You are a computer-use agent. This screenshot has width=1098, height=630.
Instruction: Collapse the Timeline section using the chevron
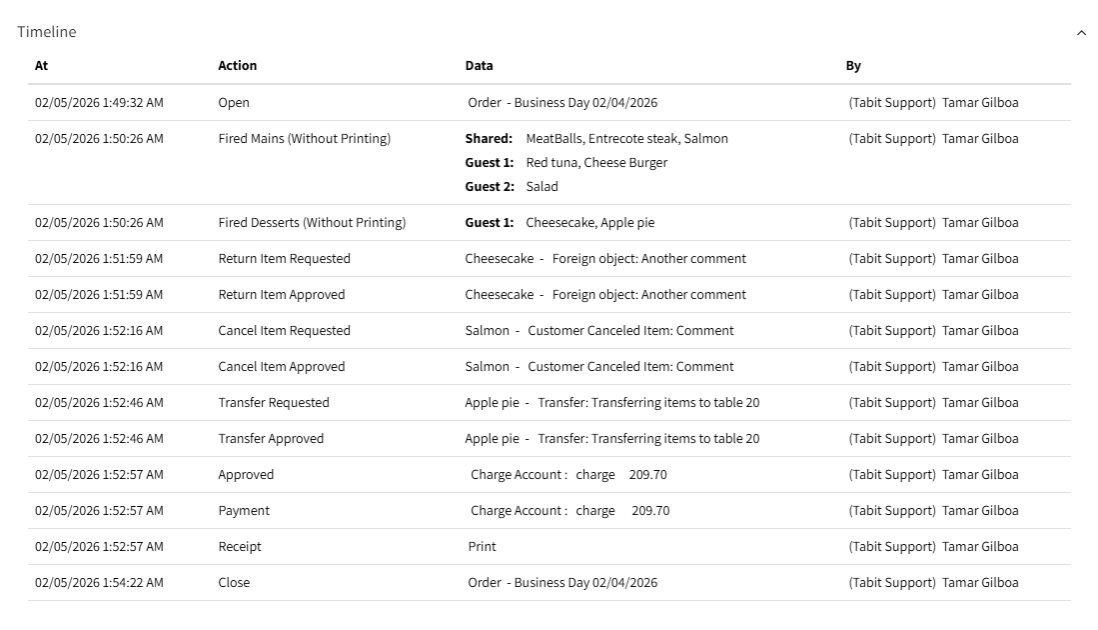click(x=1081, y=33)
